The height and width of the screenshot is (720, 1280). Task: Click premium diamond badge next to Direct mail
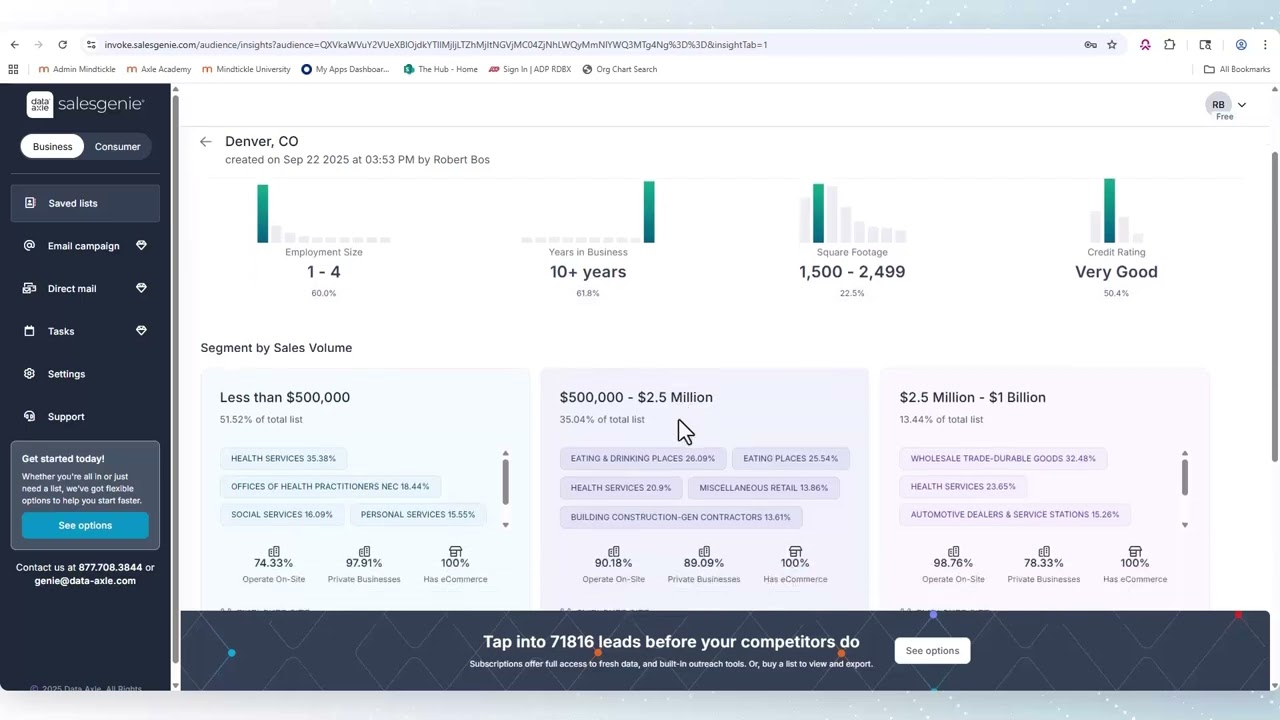click(141, 288)
